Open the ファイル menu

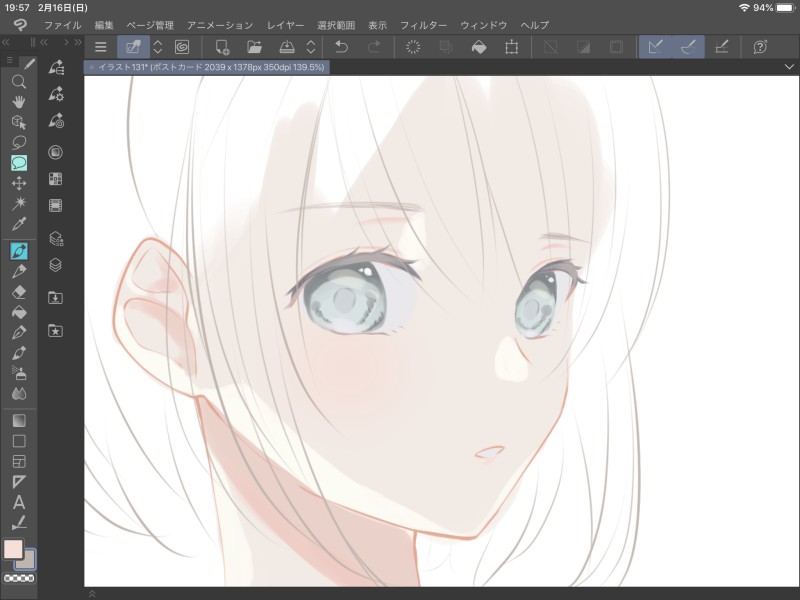tap(62, 25)
